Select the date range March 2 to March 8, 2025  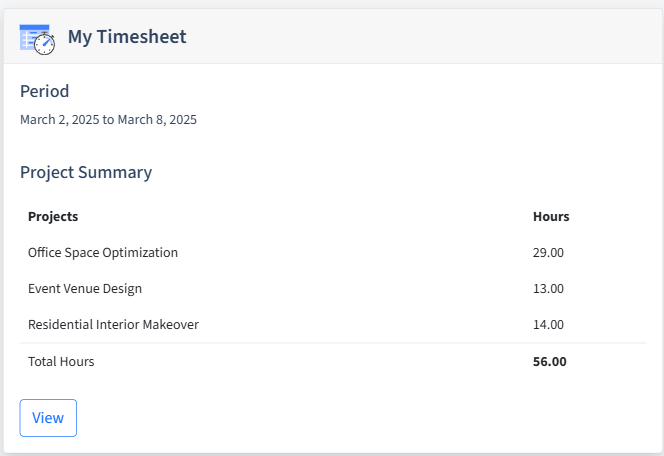point(108,120)
